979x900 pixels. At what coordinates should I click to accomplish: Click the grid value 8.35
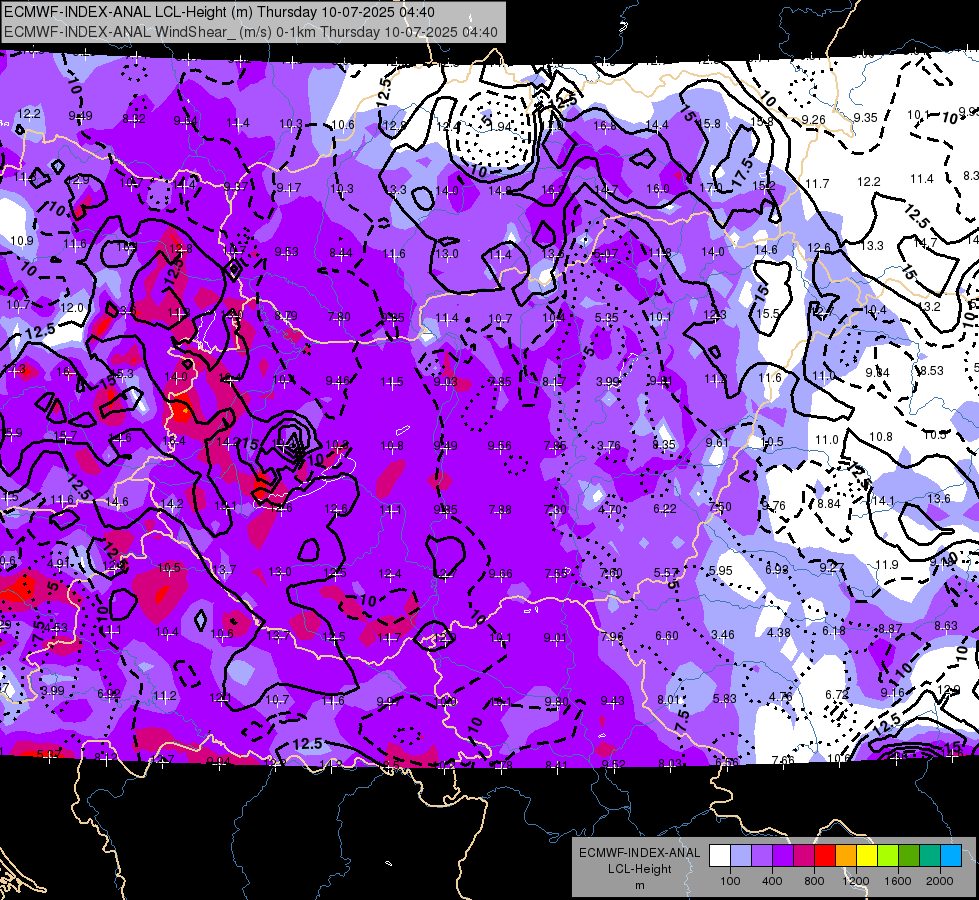coord(663,444)
